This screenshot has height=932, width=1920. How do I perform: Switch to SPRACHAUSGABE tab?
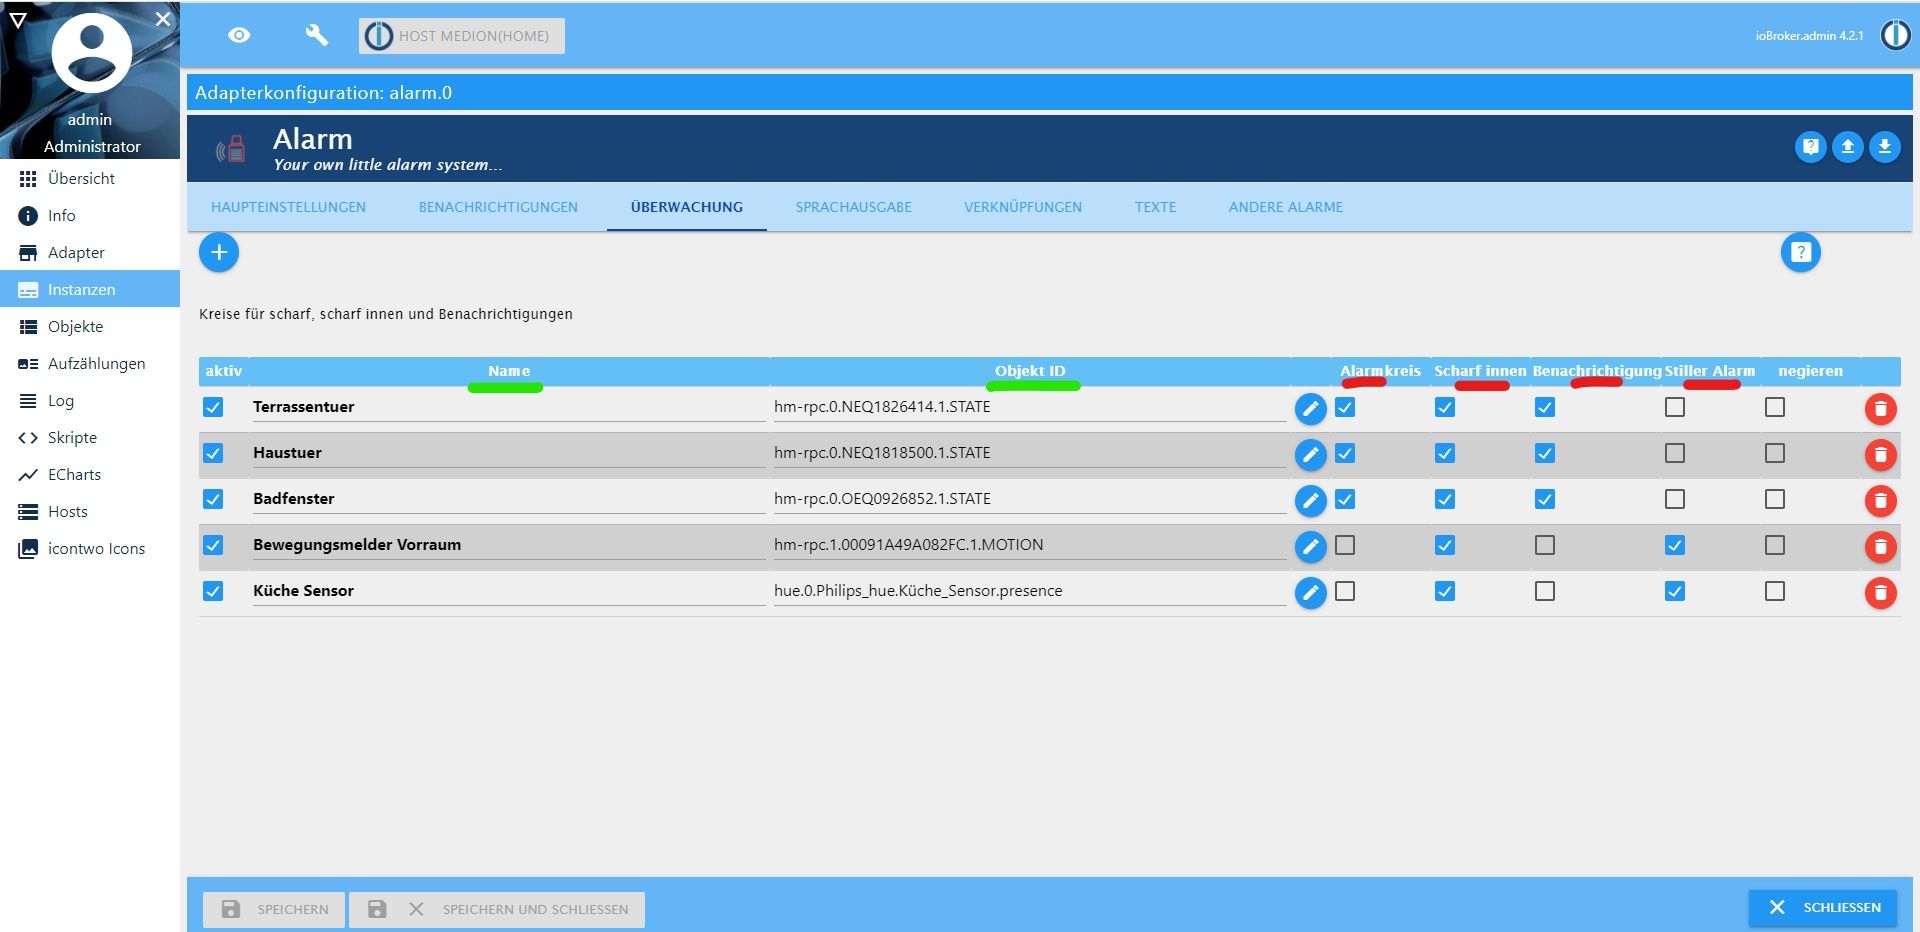[854, 207]
